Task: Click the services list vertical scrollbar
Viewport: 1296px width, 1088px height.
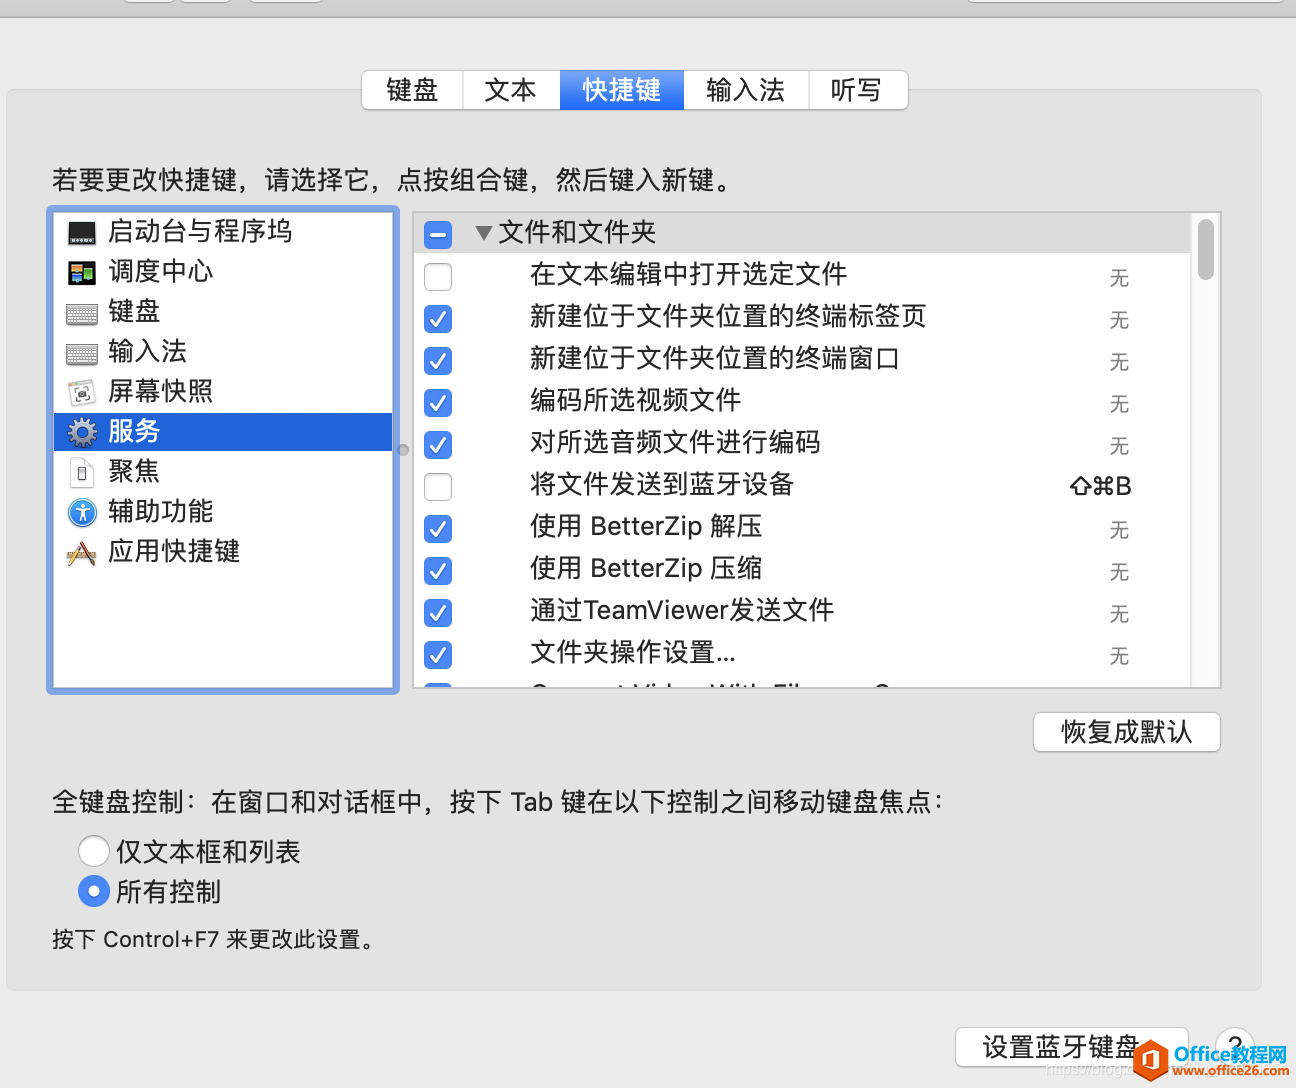Action: [1206, 249]
